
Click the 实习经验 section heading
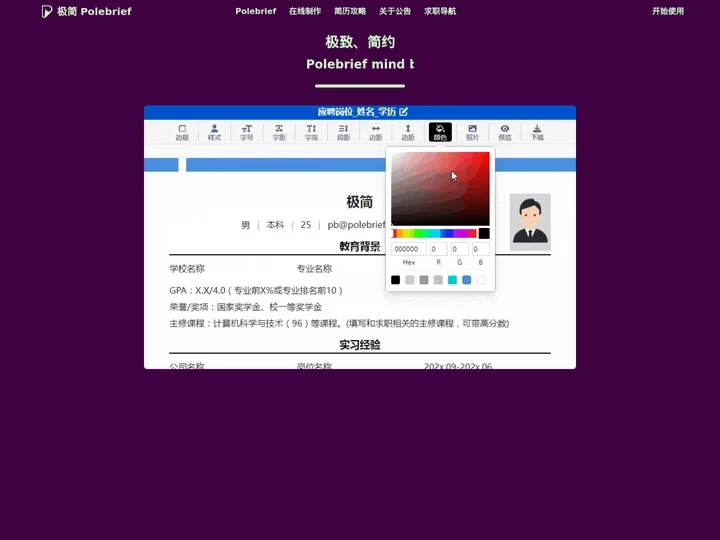tap(360, 345)
